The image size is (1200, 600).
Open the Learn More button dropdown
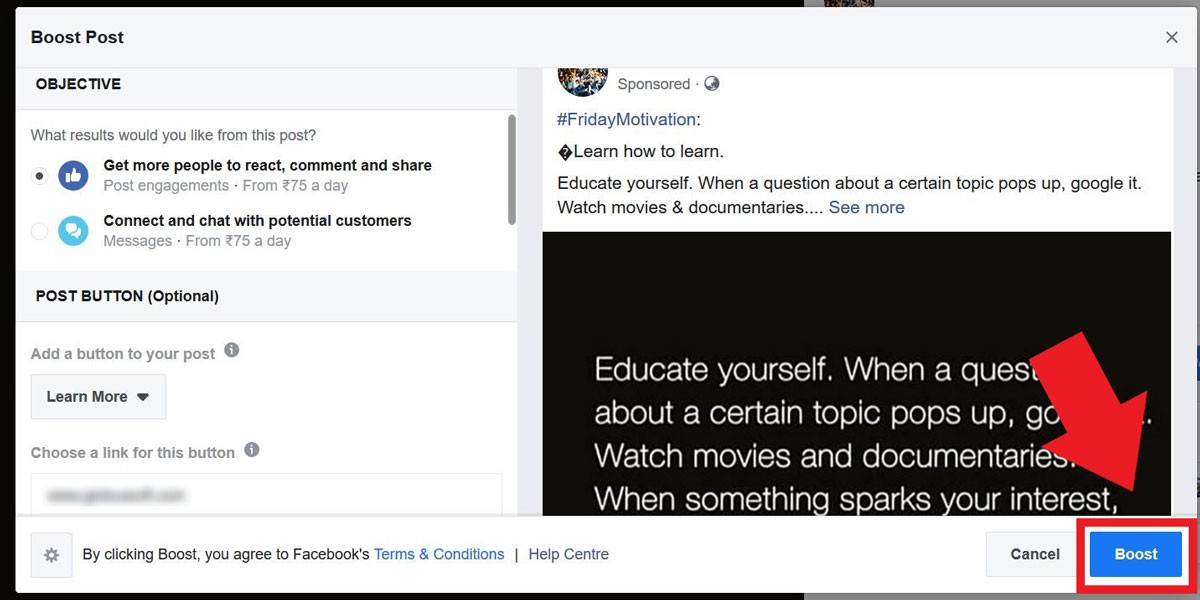pyautogui.click(x=98, y=397)
